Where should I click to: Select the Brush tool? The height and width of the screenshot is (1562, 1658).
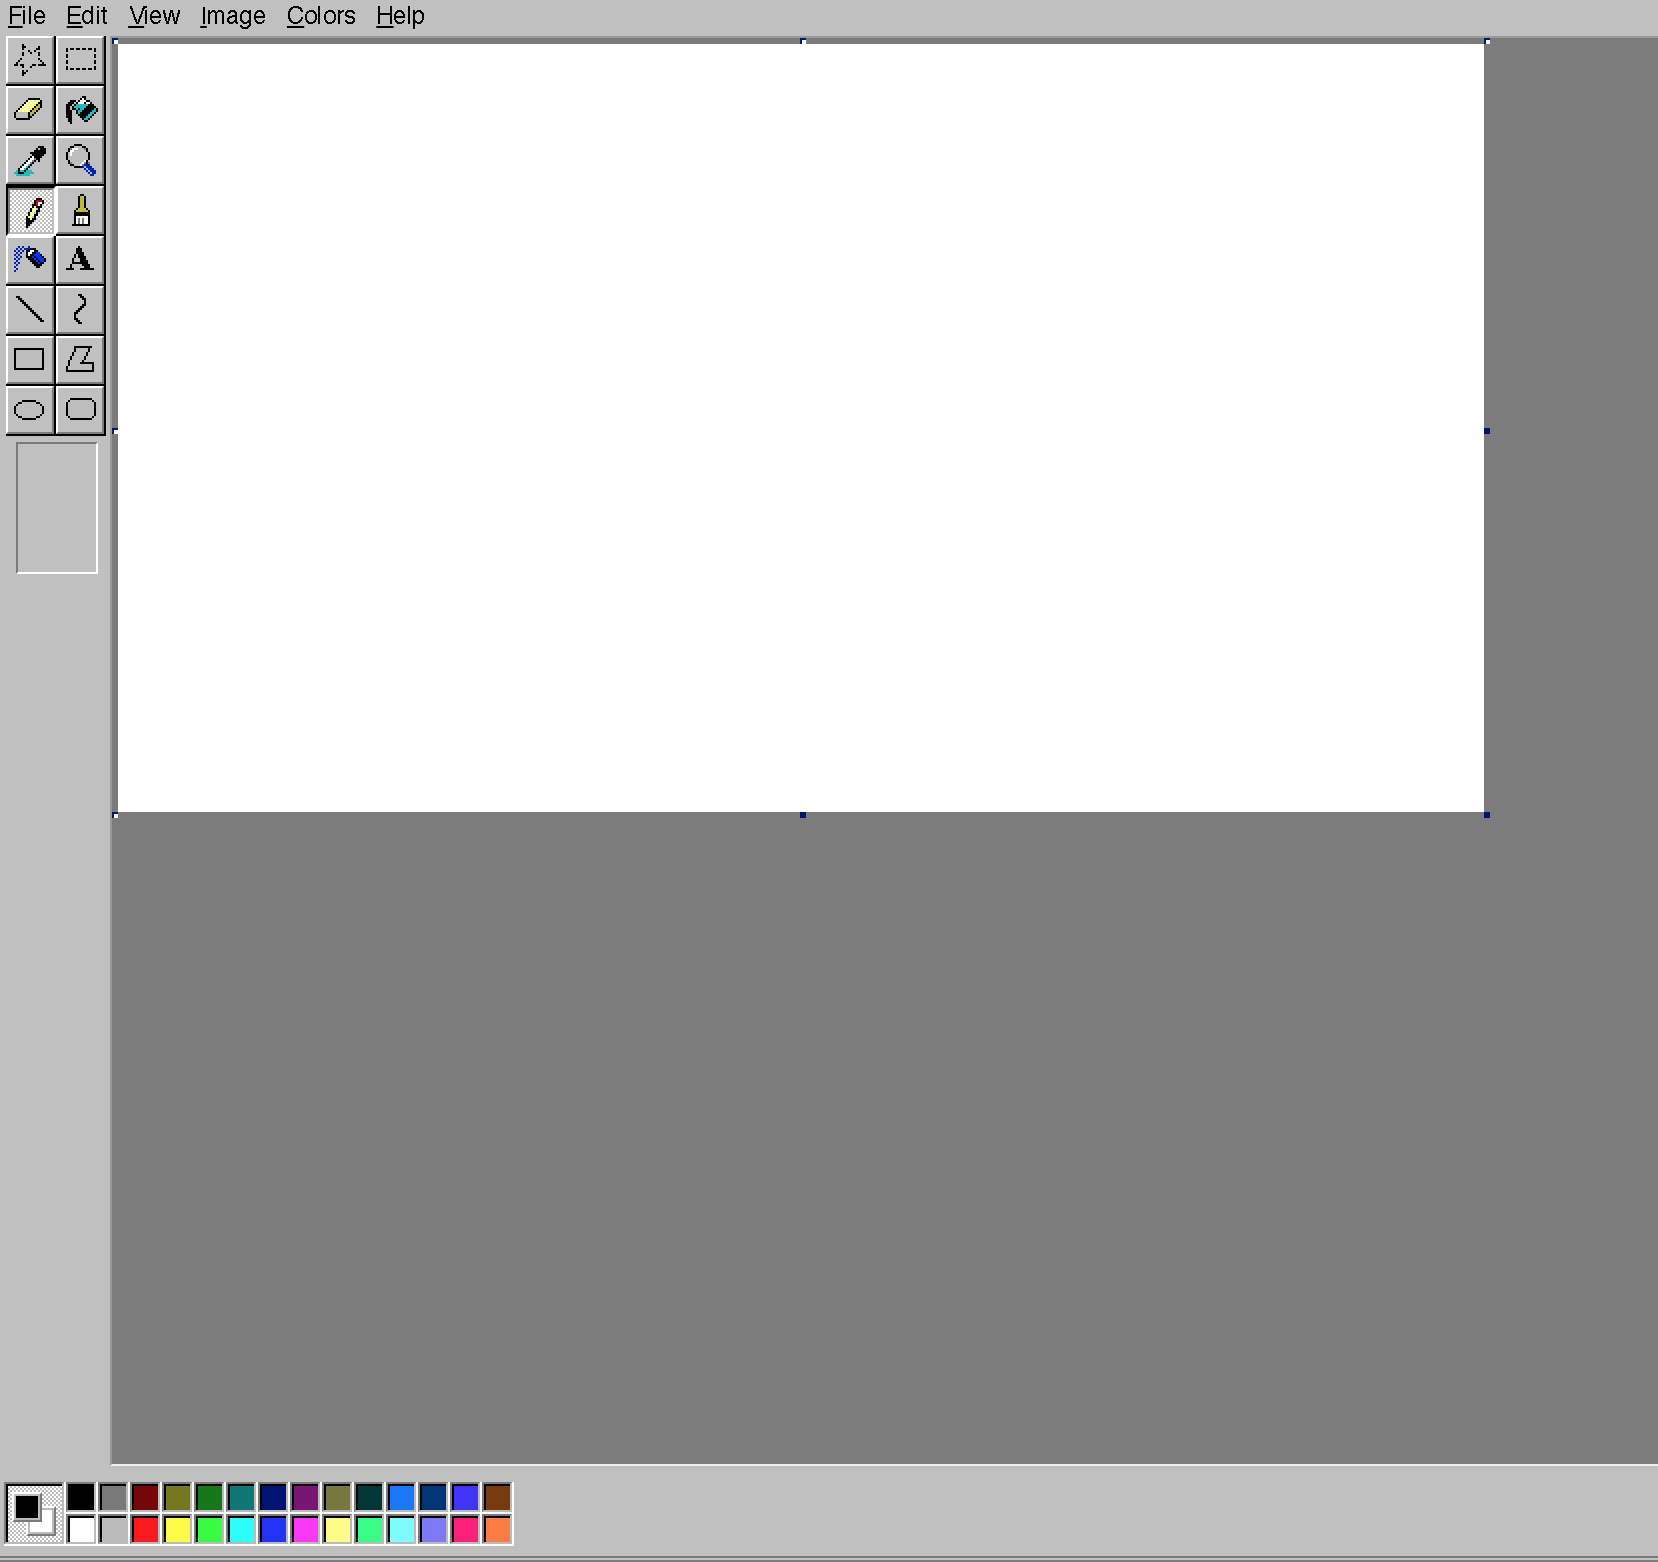(80, 210)
